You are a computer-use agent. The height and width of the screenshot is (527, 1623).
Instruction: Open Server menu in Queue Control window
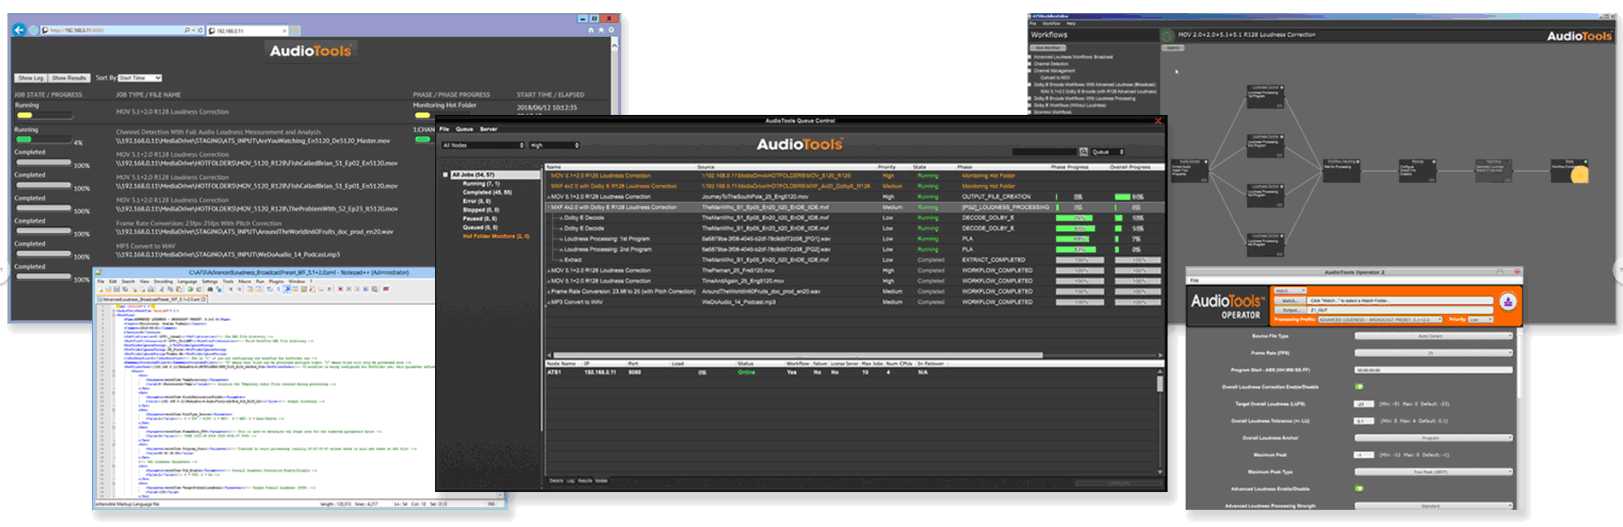tap(489, 129)
